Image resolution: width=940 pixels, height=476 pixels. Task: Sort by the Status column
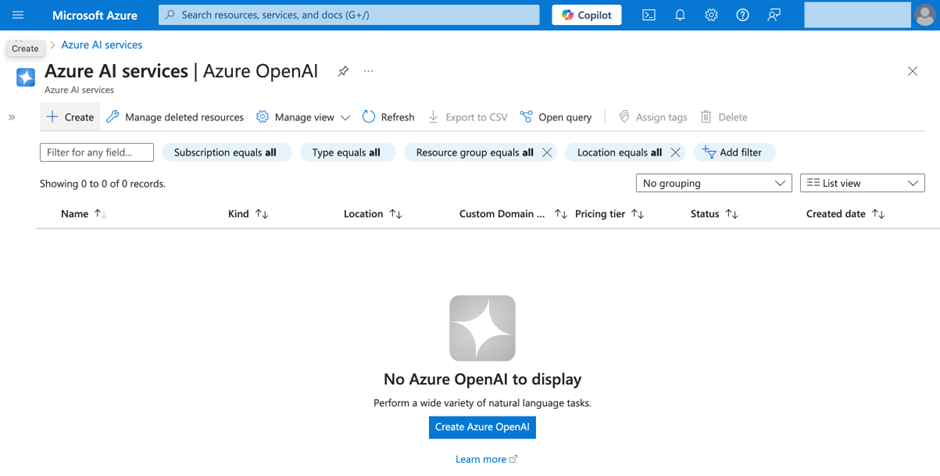click(714, 214)
